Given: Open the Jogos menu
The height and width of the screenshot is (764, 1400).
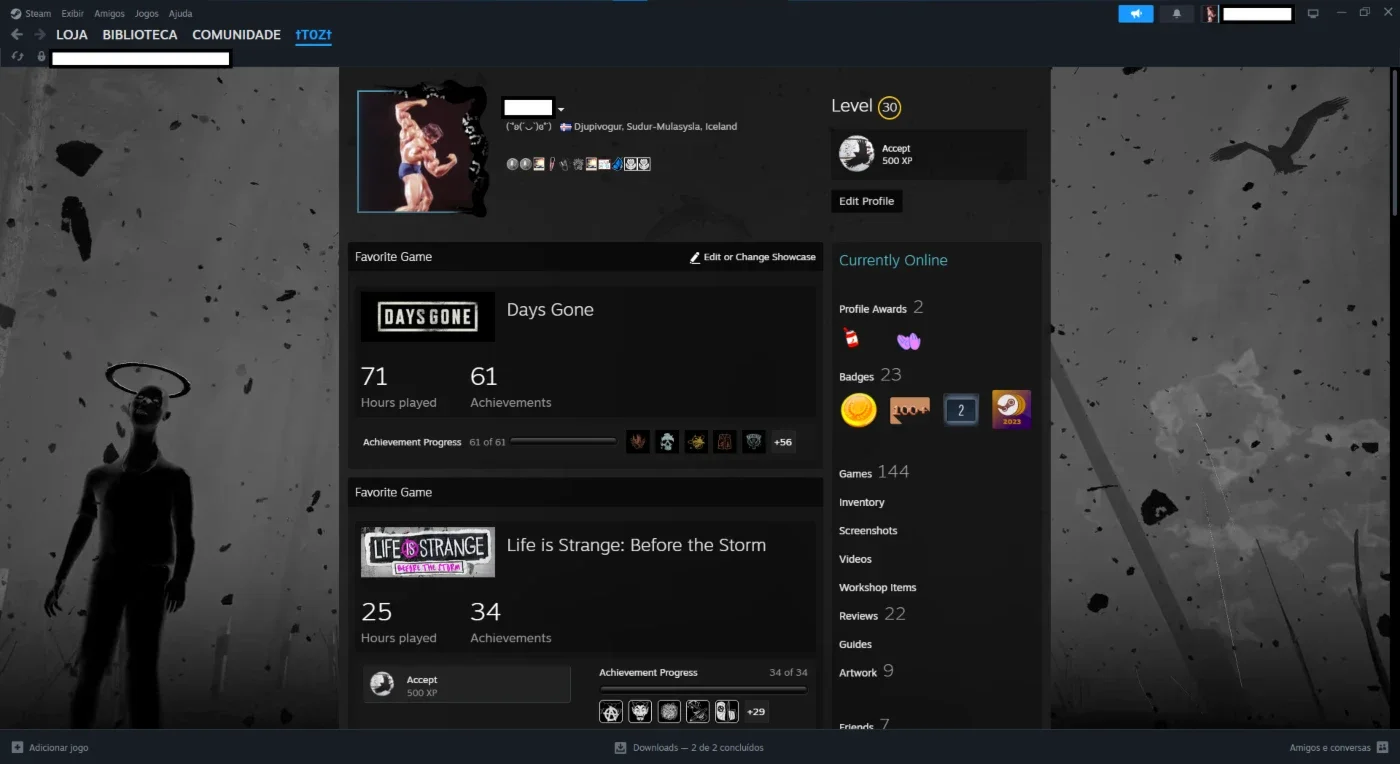Looking at the screenshot, I should pos(147,14).
